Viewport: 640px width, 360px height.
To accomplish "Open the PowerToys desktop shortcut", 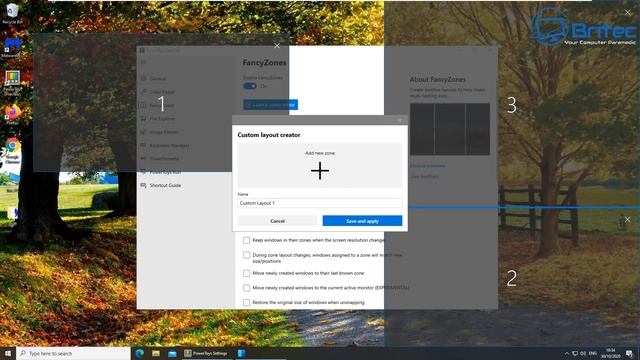I will click(12, 83).
